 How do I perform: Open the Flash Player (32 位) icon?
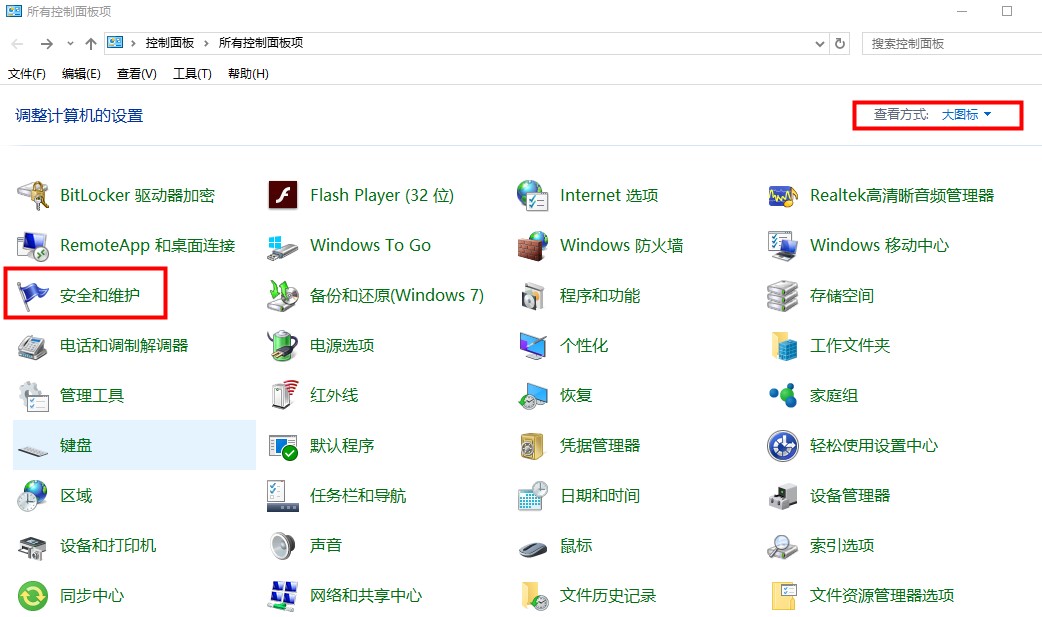click(282, 195)
